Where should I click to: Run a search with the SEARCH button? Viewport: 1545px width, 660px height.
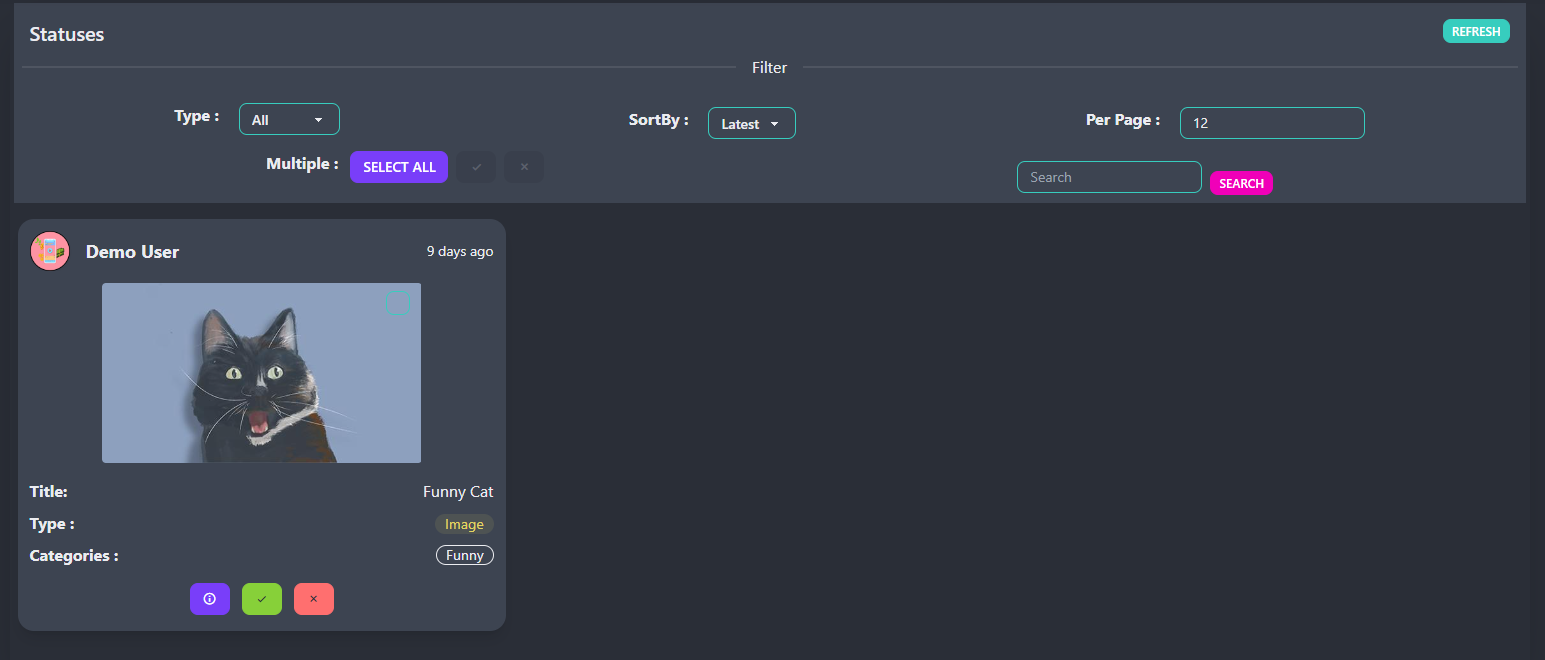1241,183
